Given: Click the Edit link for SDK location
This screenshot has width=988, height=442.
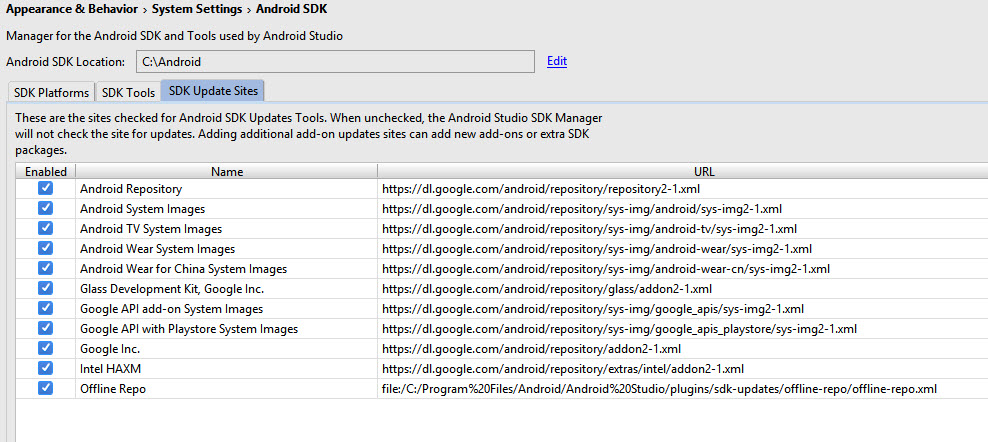Looking at the screenshot, I should click(x=557, y=61).
